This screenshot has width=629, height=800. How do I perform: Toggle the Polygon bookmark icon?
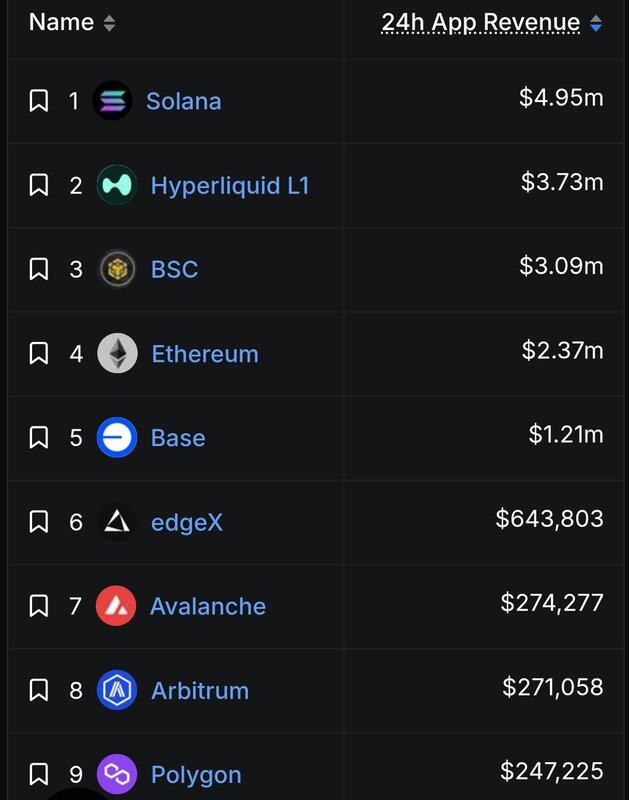click(x=39, y=774)
